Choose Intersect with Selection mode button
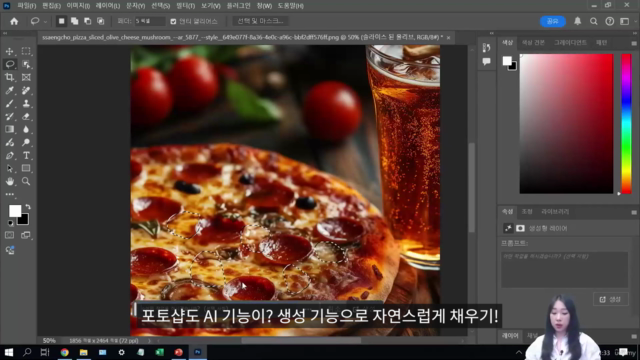This screenshot has height=360, width=640. click(100, 21)
